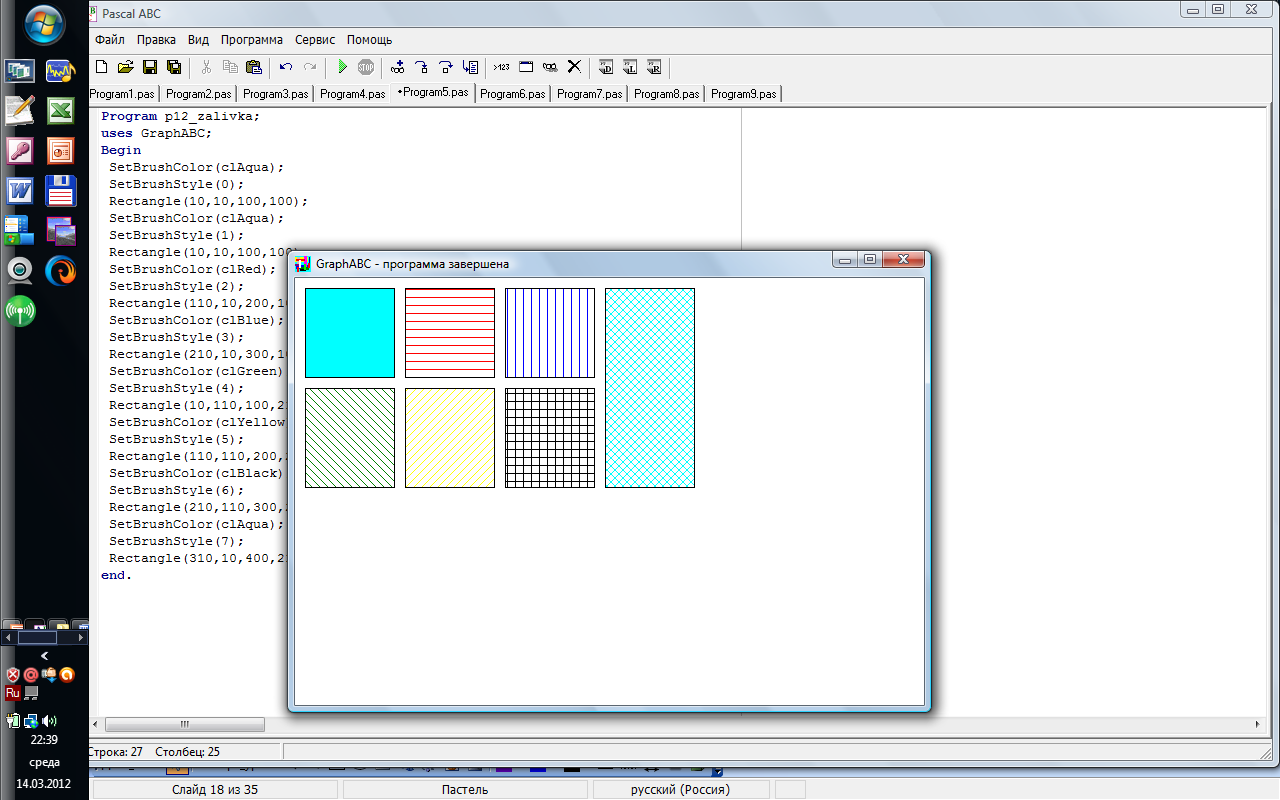Viewport: 1280px width, 800px height.
Task: Undo last edit in editor
Action: [286, 67]
